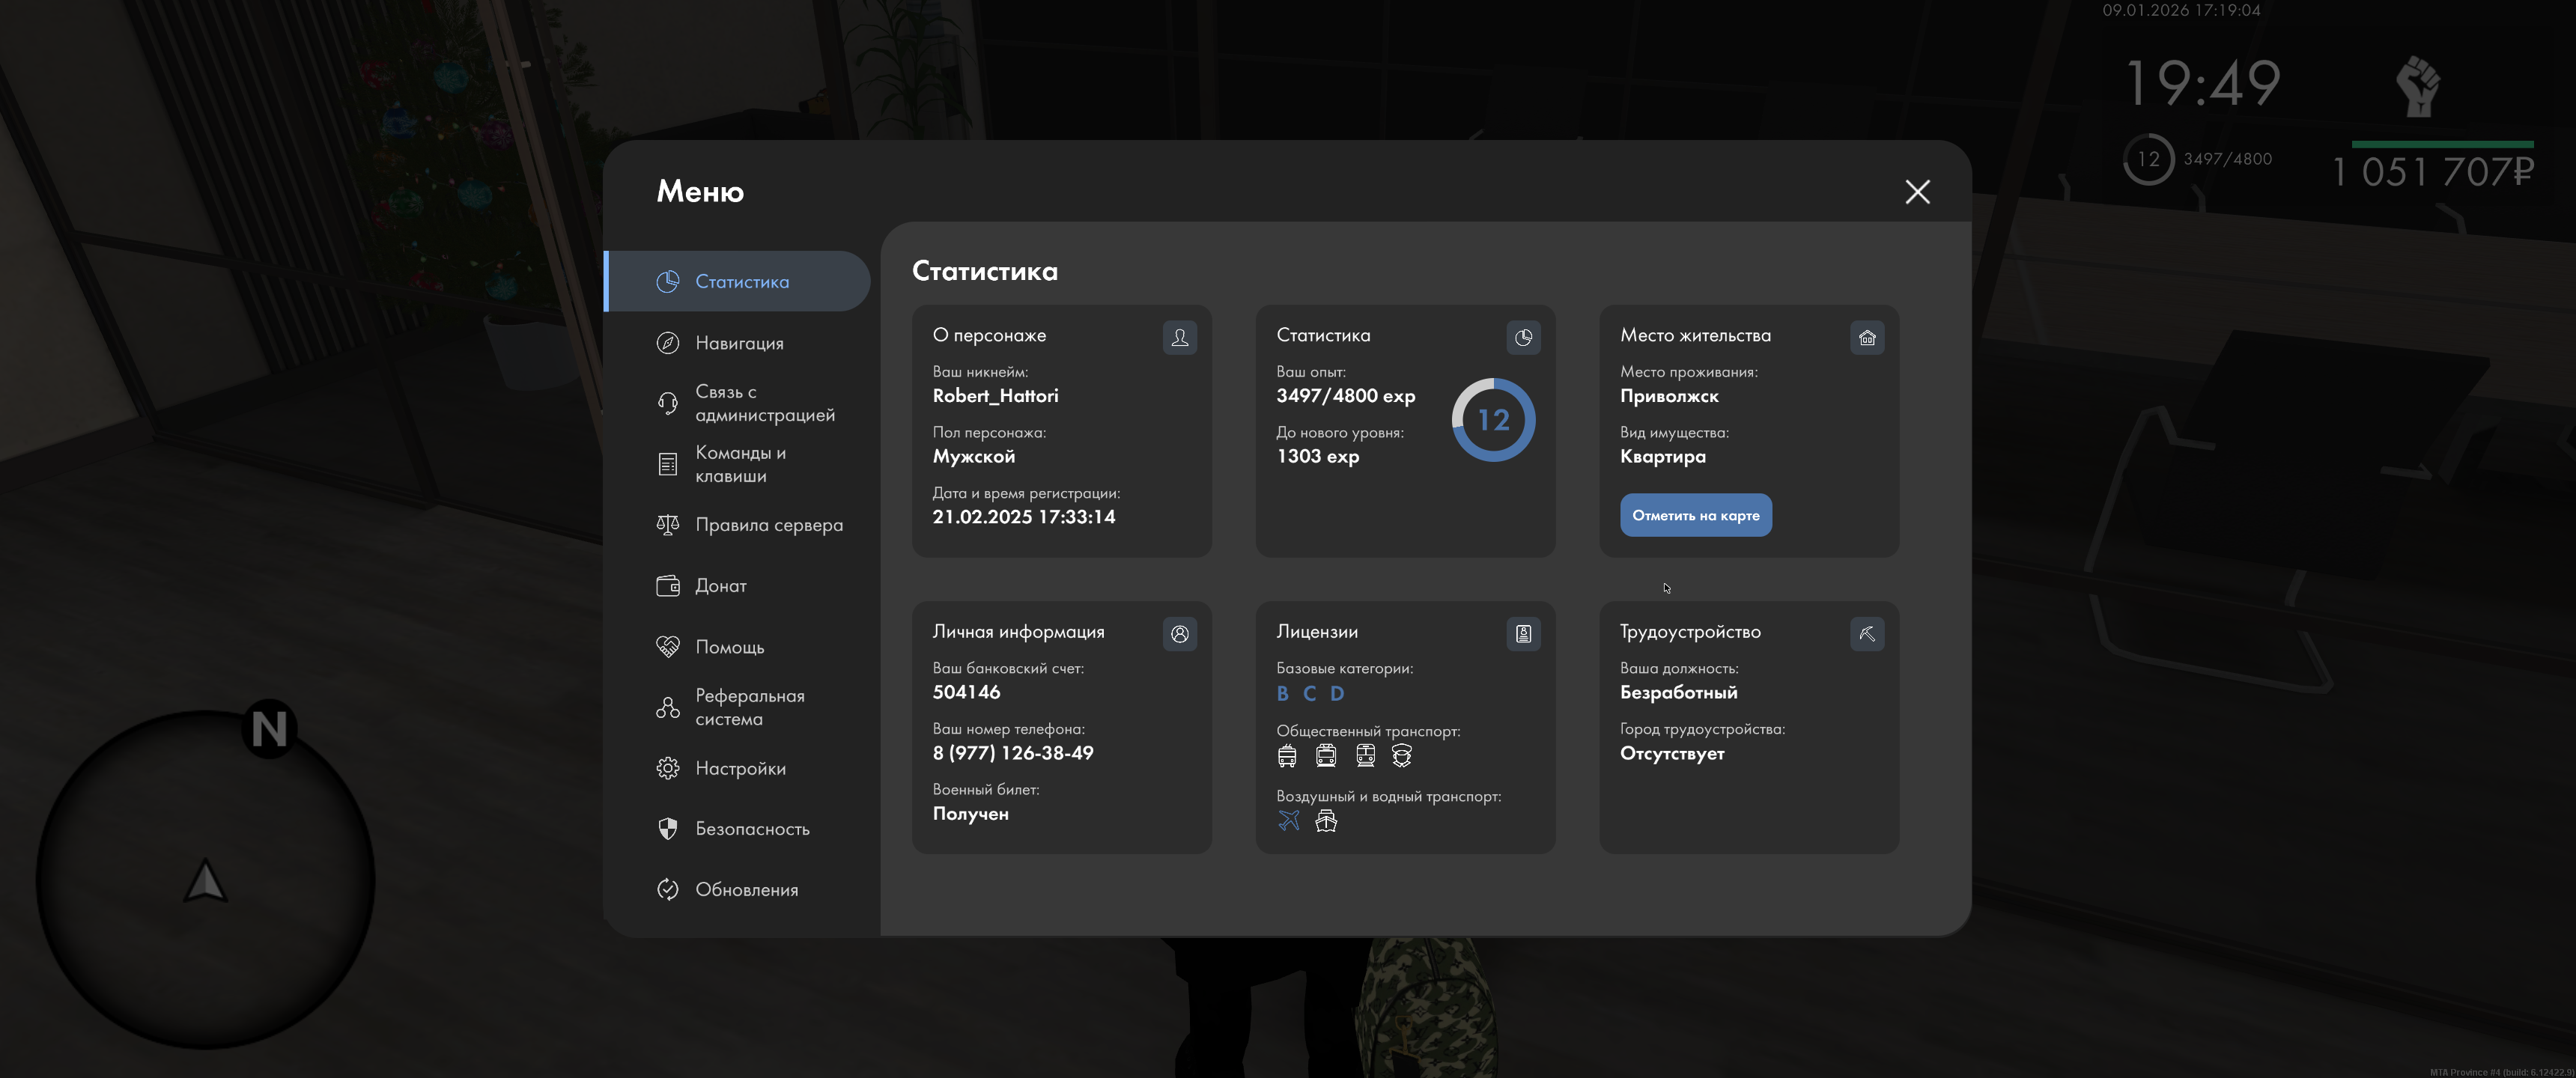
Task: Open Настройки from the sidebar
Action: [740, 768]
